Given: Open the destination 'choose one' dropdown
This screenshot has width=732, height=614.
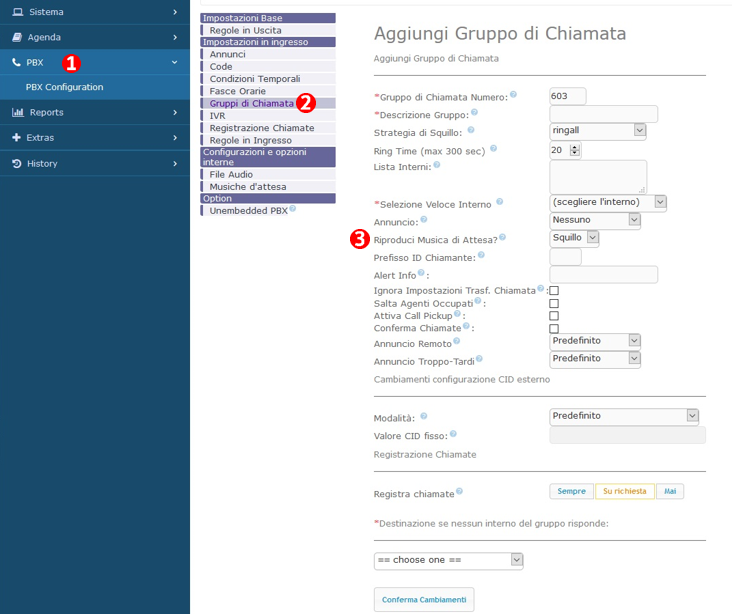Looking at the screenshot, I should tap(448, 560).
